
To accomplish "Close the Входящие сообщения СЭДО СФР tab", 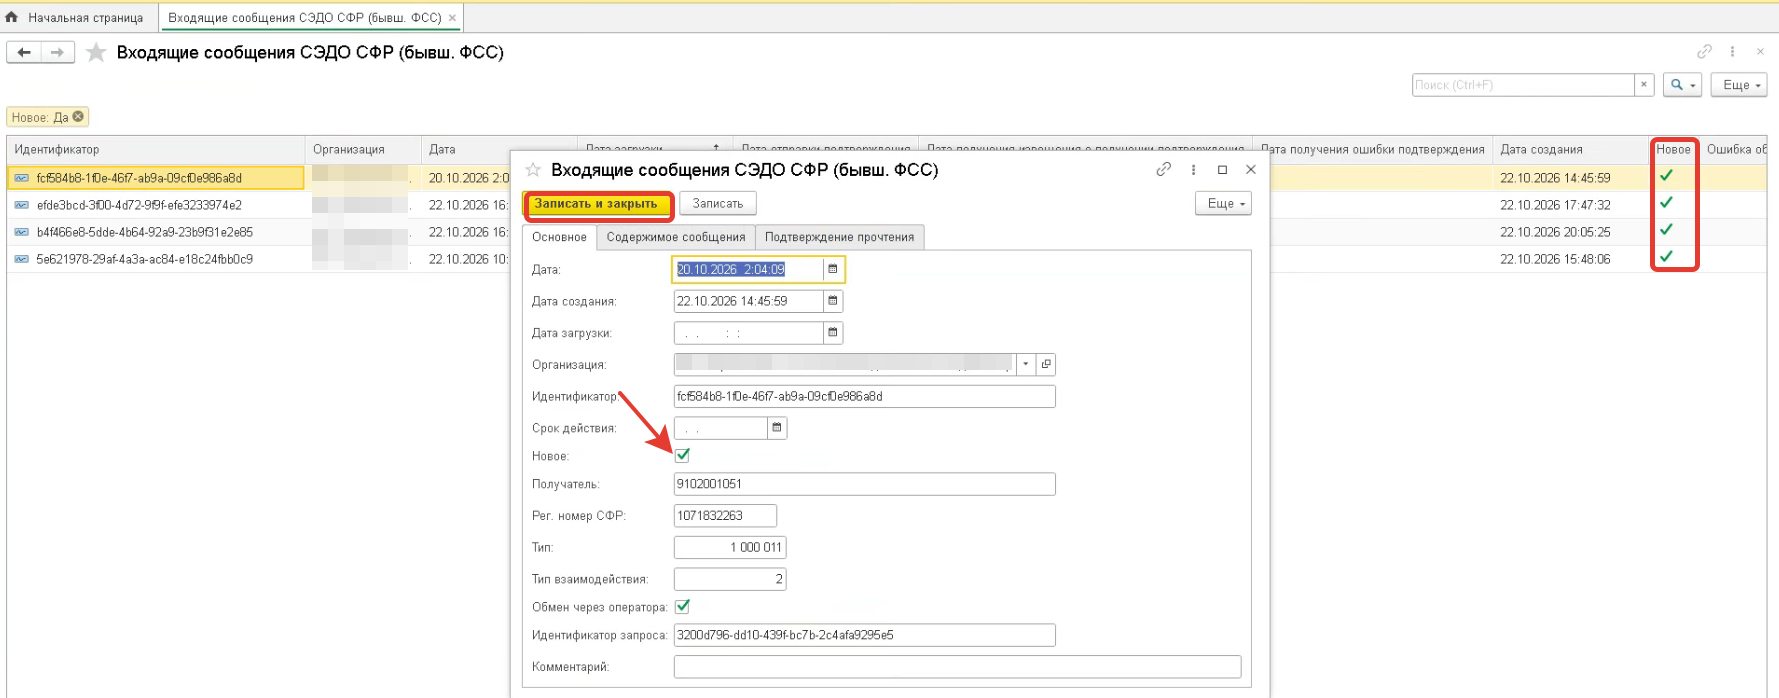I will tap(452, 18).
